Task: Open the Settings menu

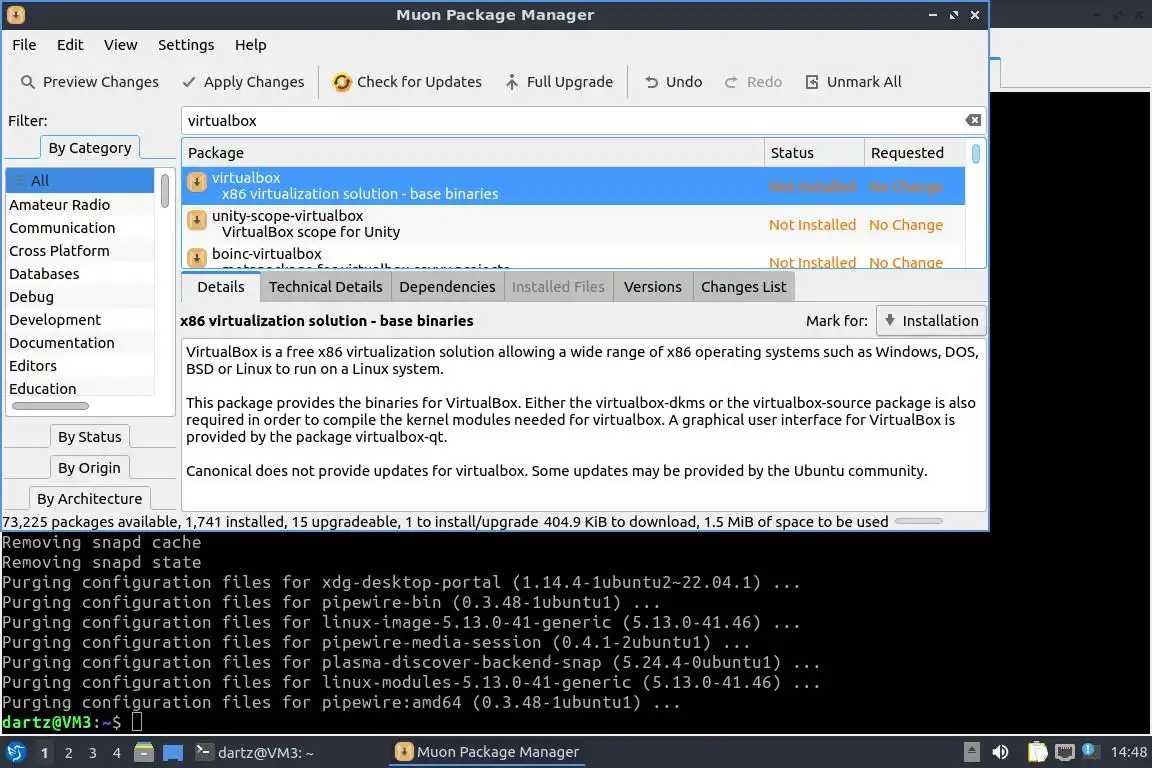Action: point(187,45)
